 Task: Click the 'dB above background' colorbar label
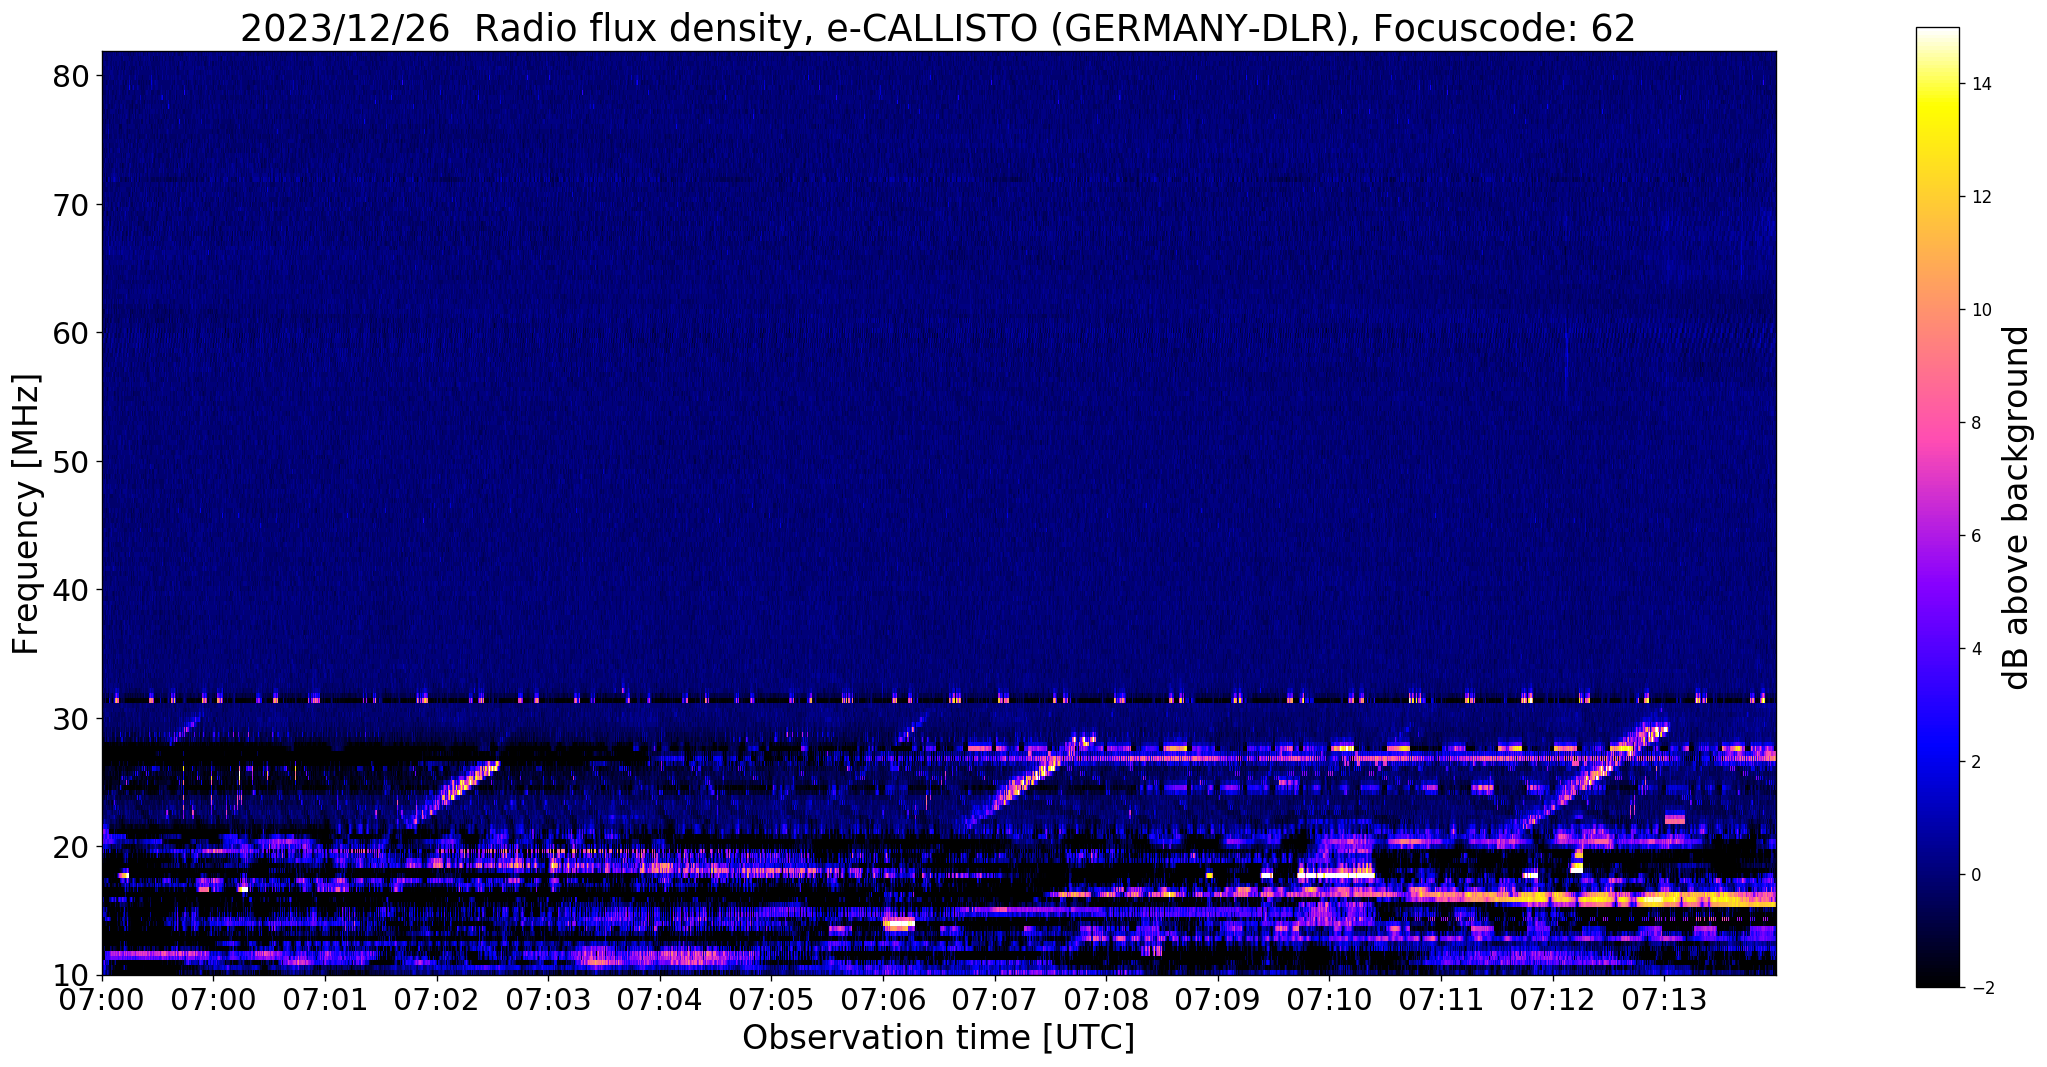[2017, 508]
